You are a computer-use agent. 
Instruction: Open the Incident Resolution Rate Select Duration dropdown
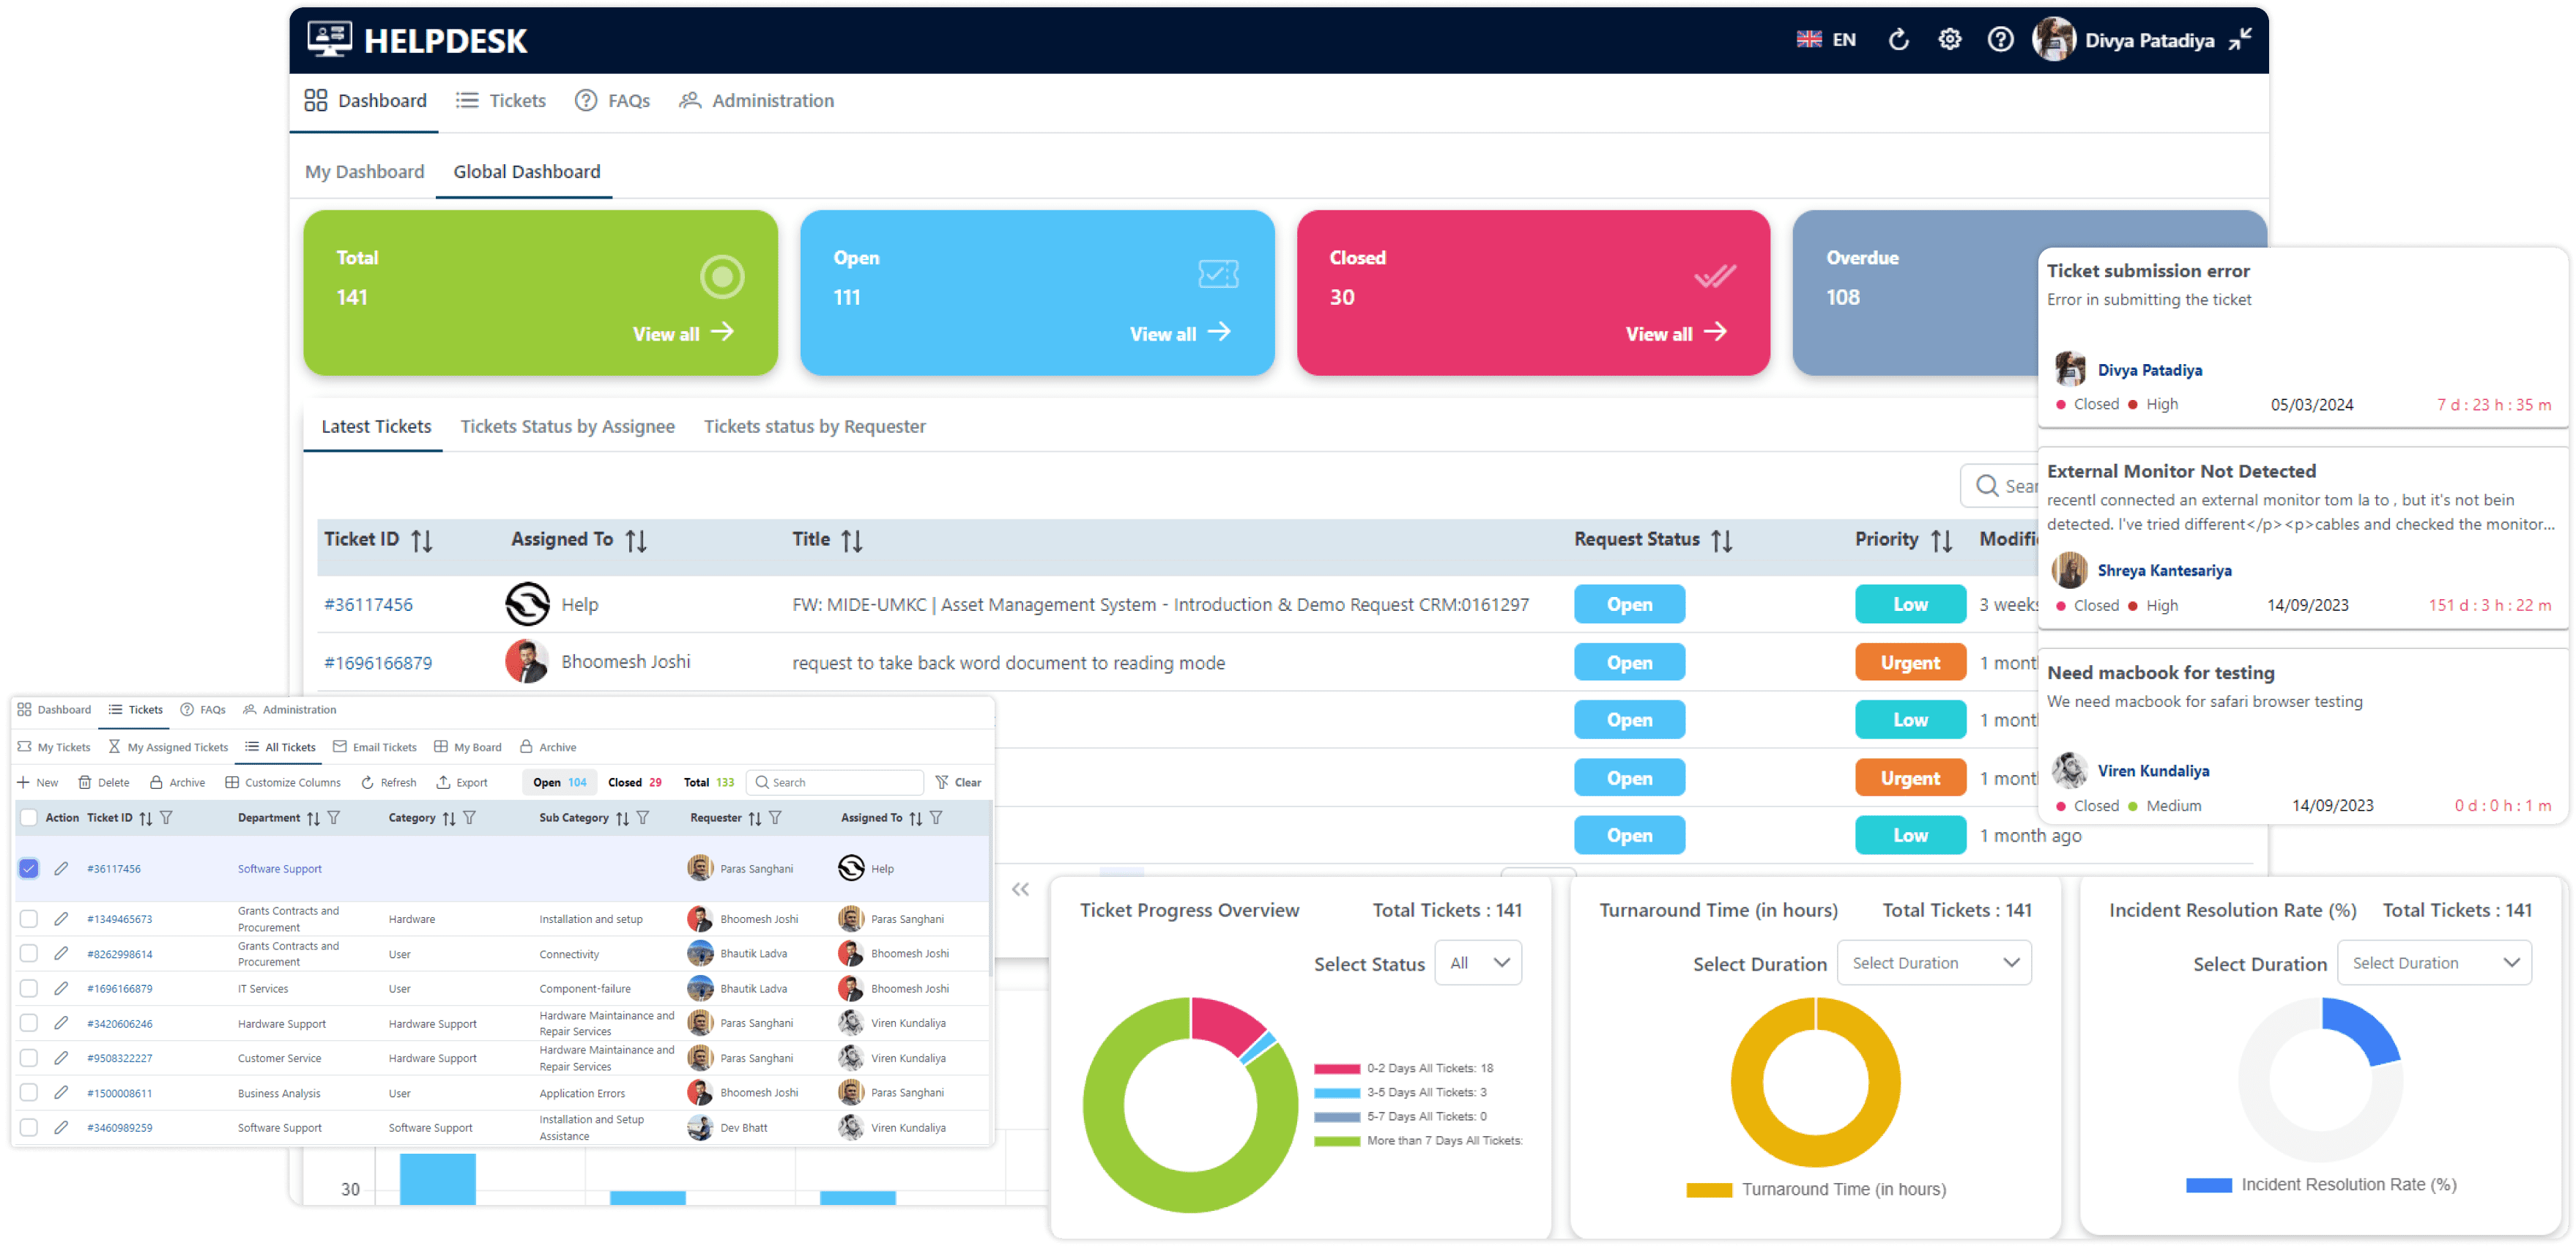pyautogui.click(x=2433, y=963)
